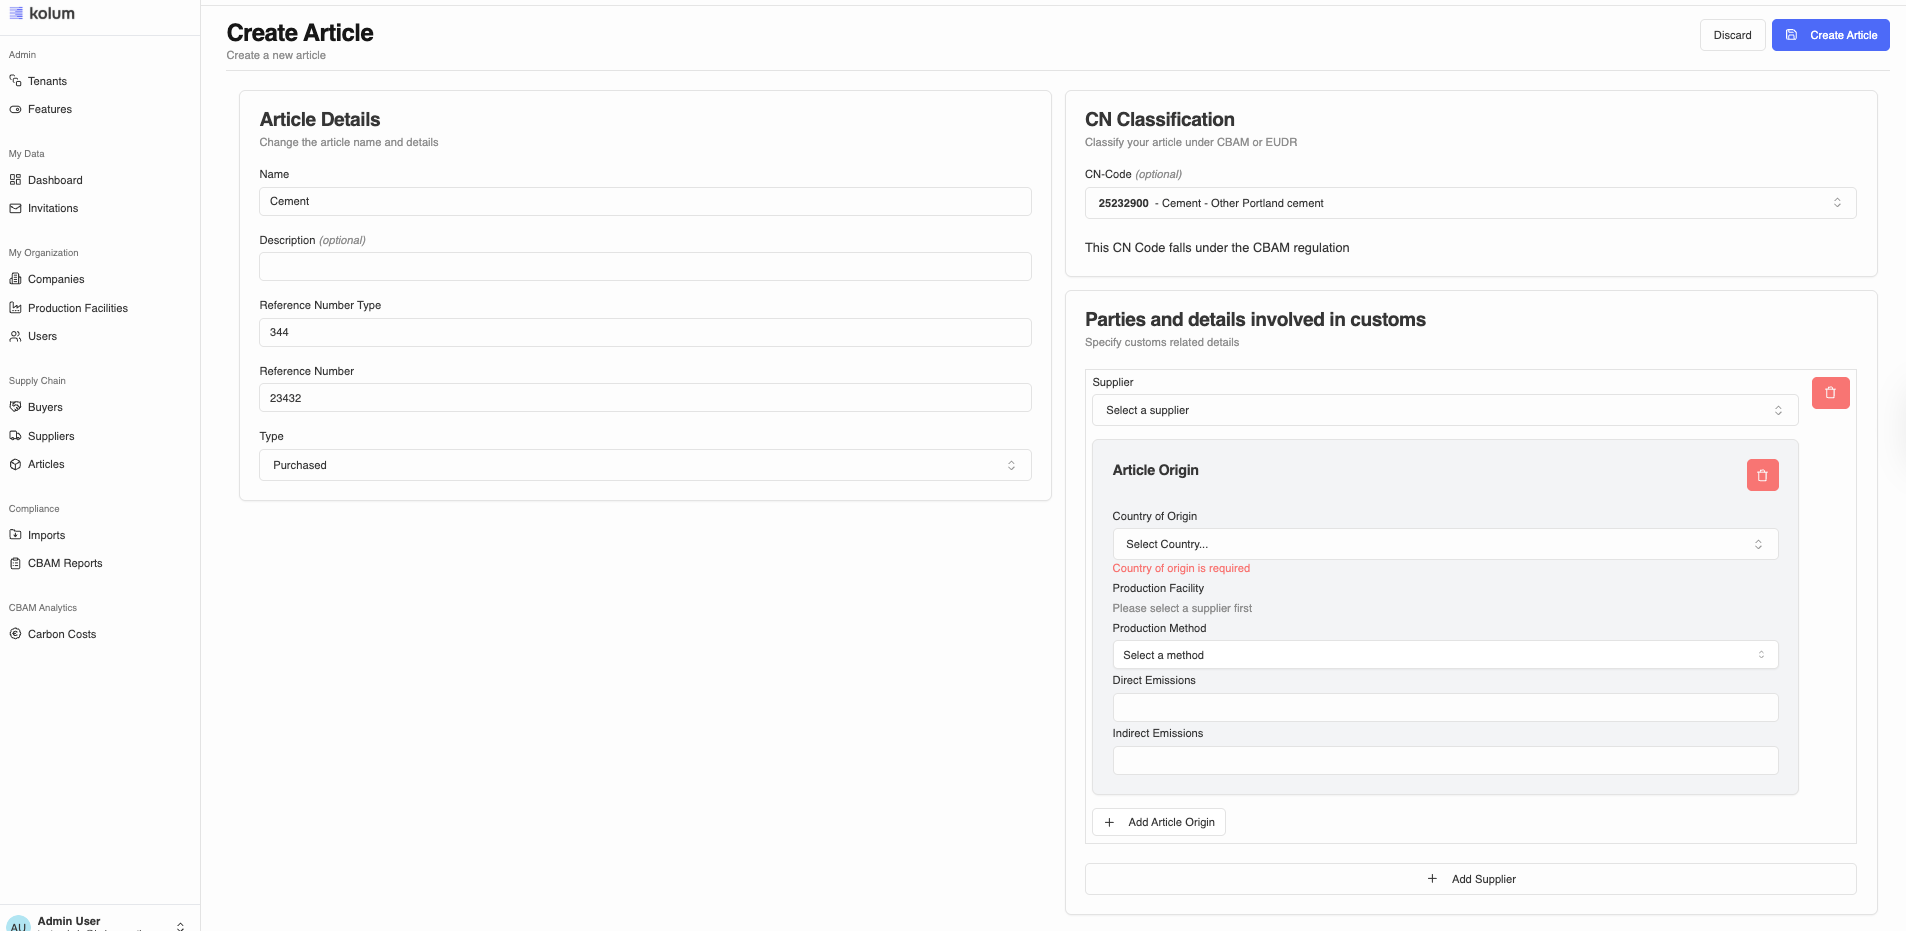This screenshot has height=931, width=1906.
Task: Open the Type dropdown showing Purchased
Action: click(644, 465)
